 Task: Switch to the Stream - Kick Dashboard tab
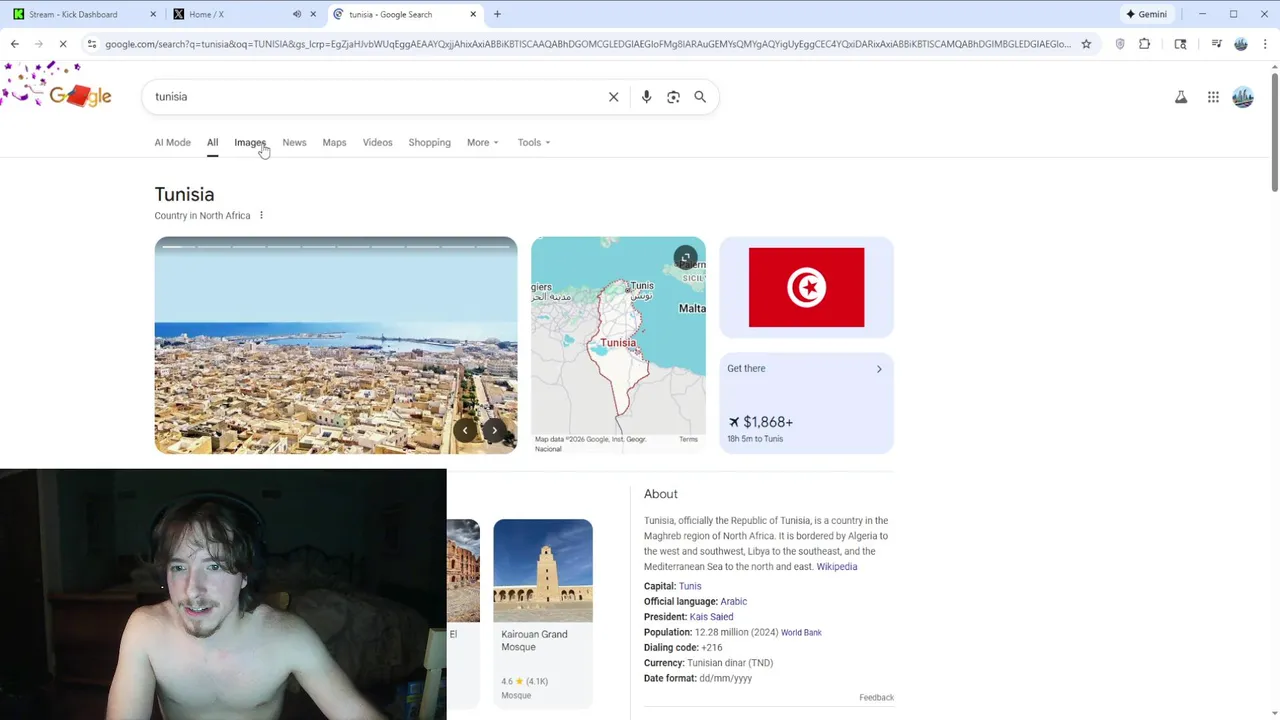point(84,14)
